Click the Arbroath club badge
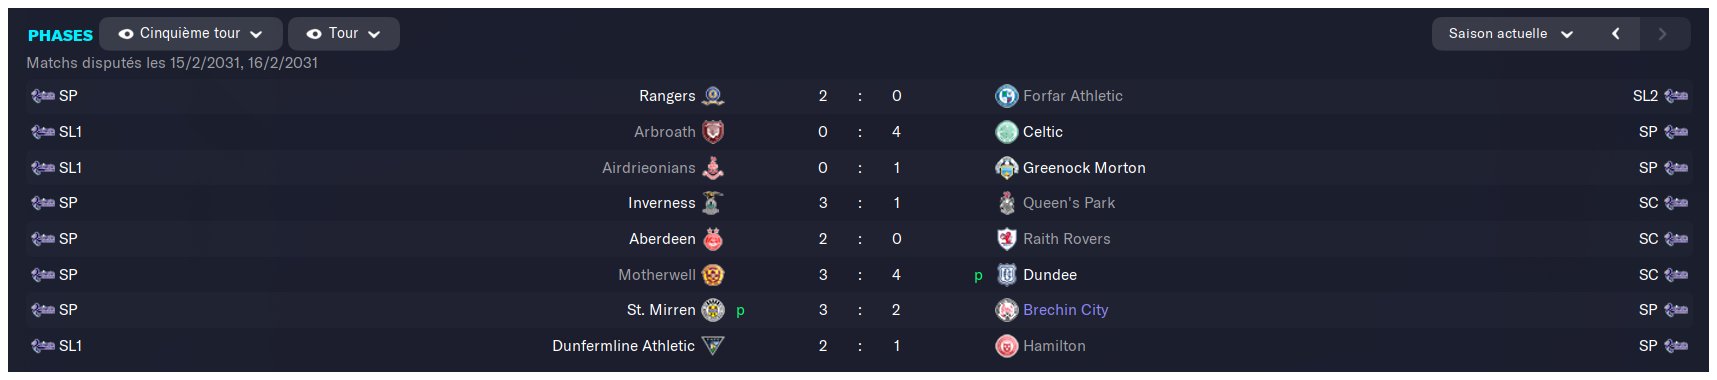Image resolution: width=1717 pixels, height=380 pixels. [x=713, y=132]
